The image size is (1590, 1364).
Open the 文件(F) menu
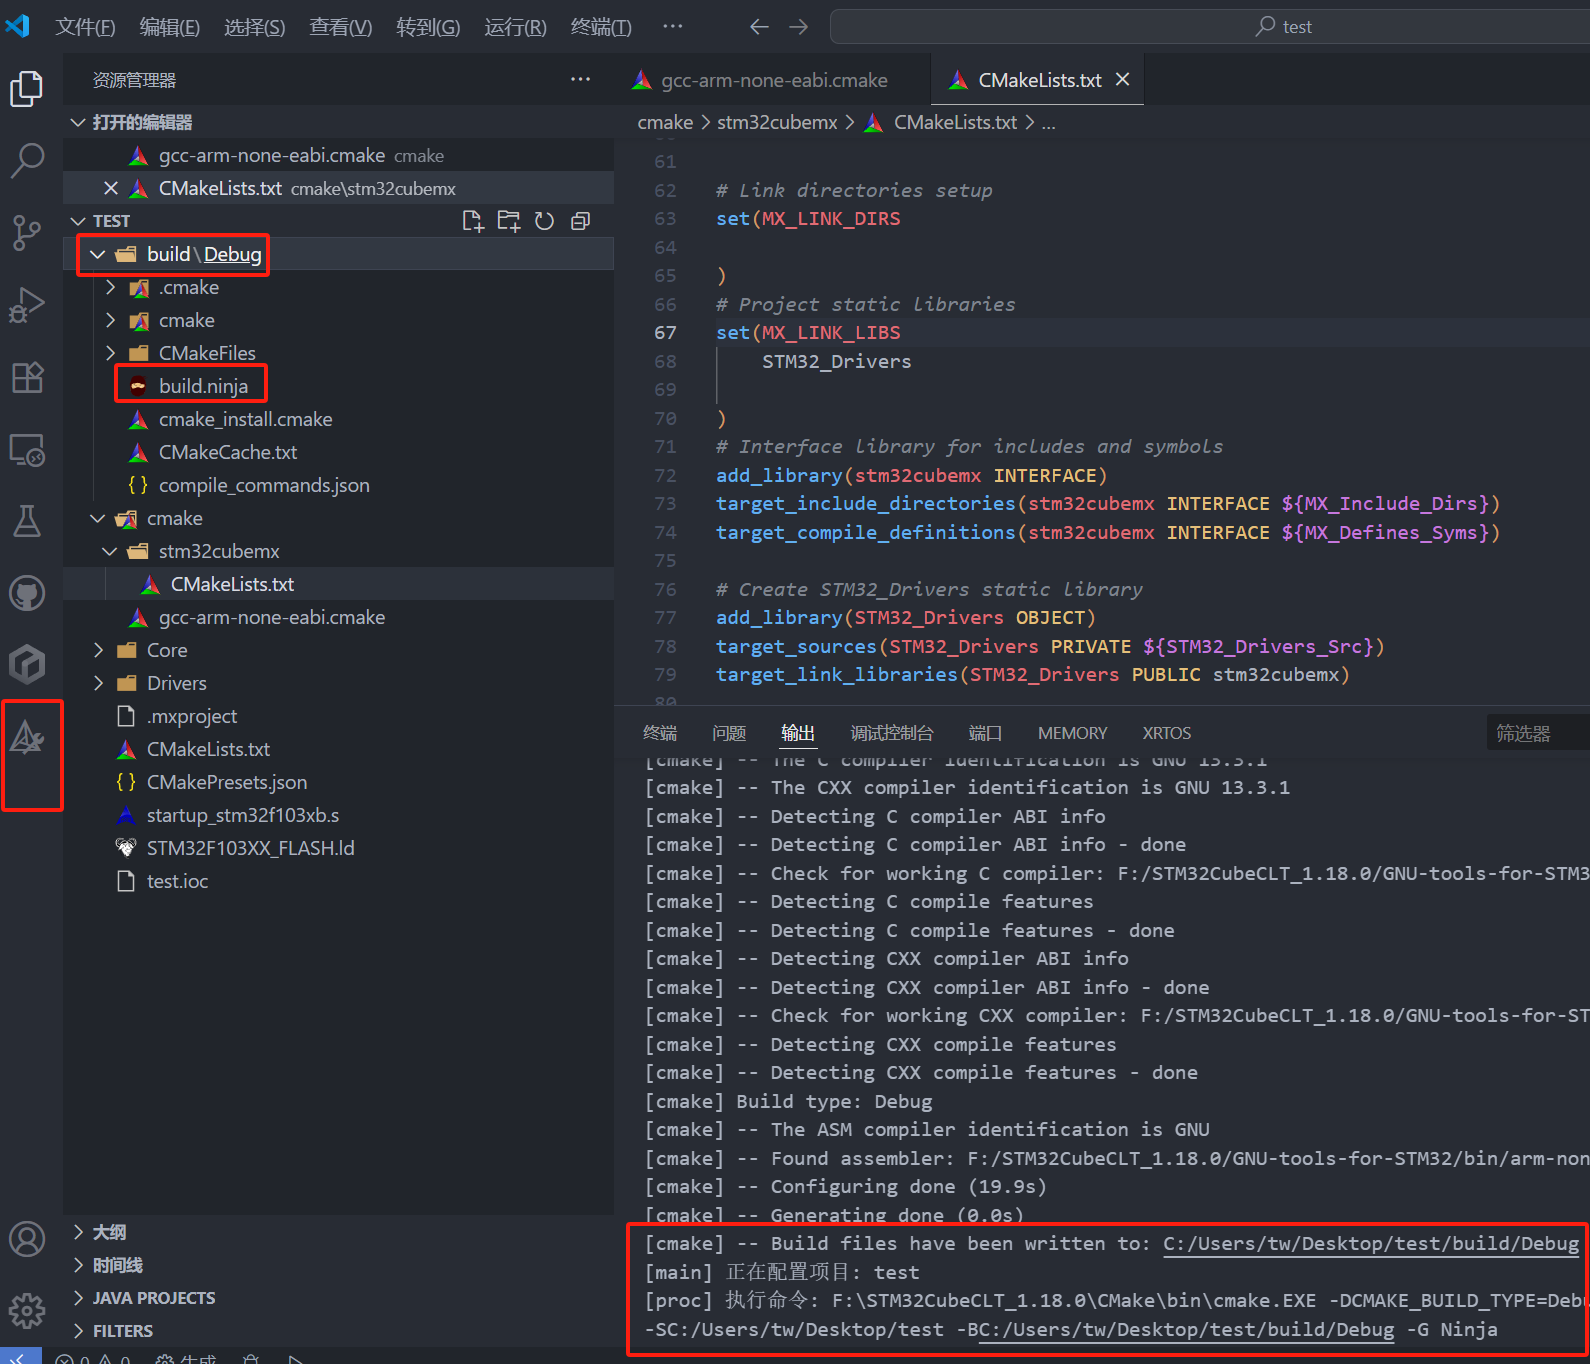click(x=85, y=27)
